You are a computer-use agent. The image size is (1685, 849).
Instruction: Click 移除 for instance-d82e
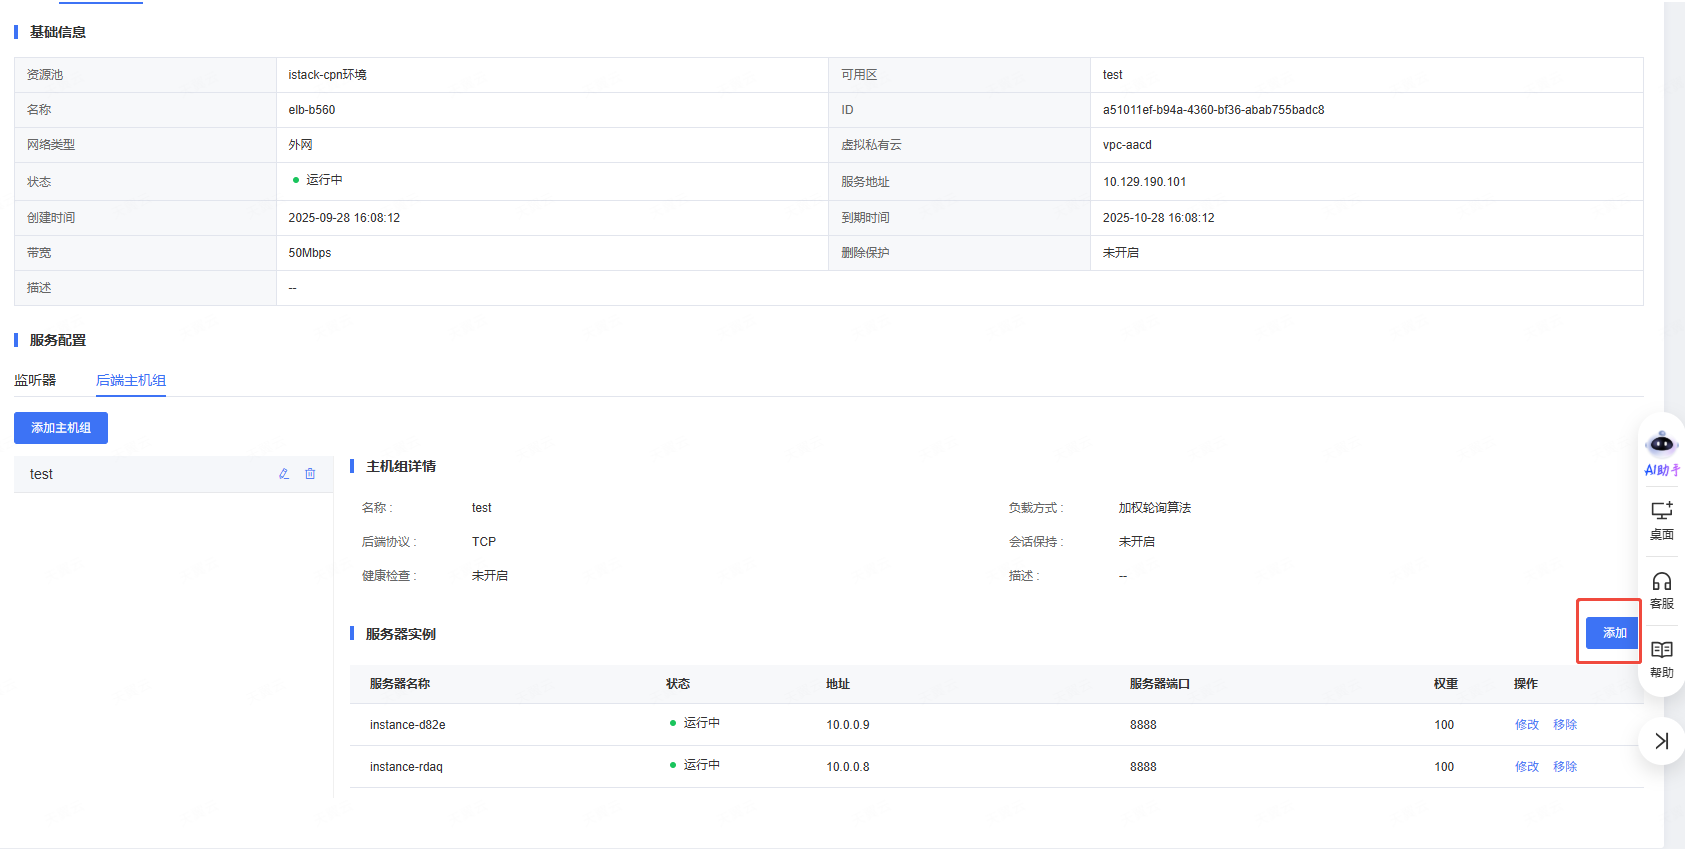point(1565,725)
